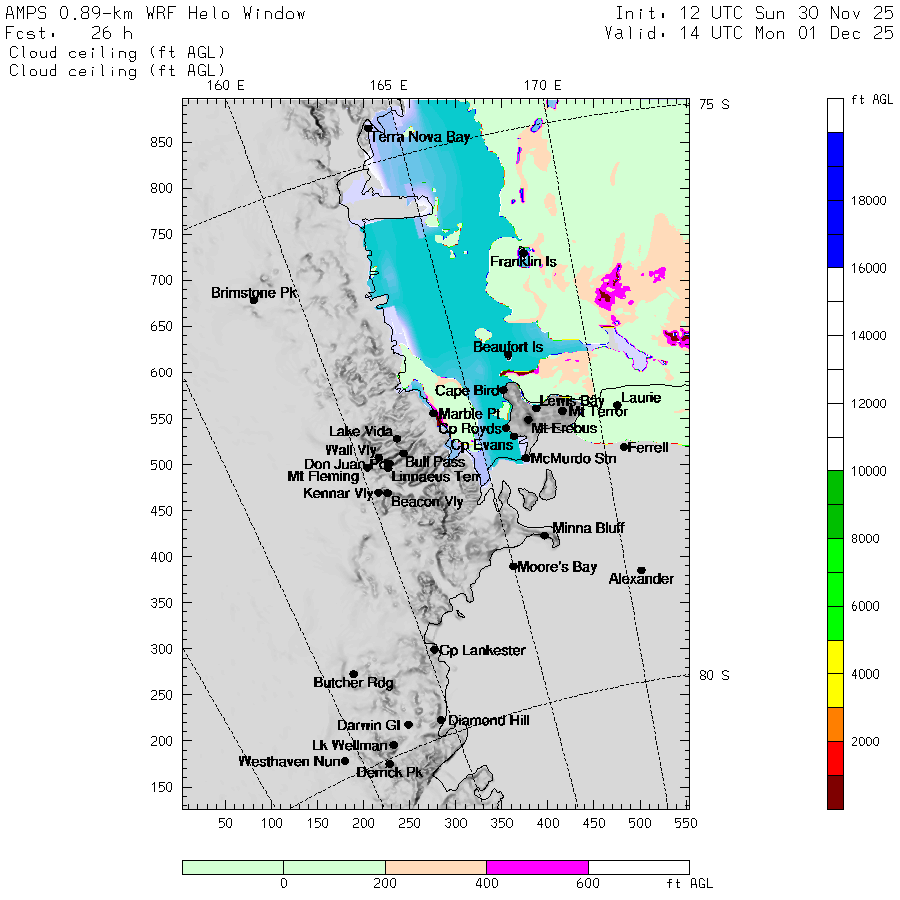900x900 pixels.
Task: Select the Marble Pt label
Action: [x=469, y=414]
